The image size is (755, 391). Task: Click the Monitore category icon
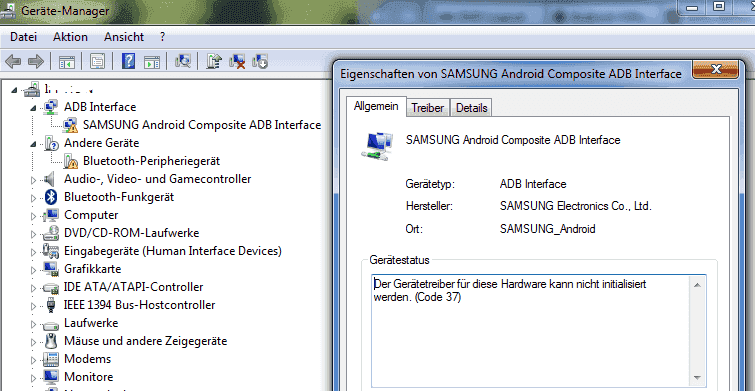(51, 377)
